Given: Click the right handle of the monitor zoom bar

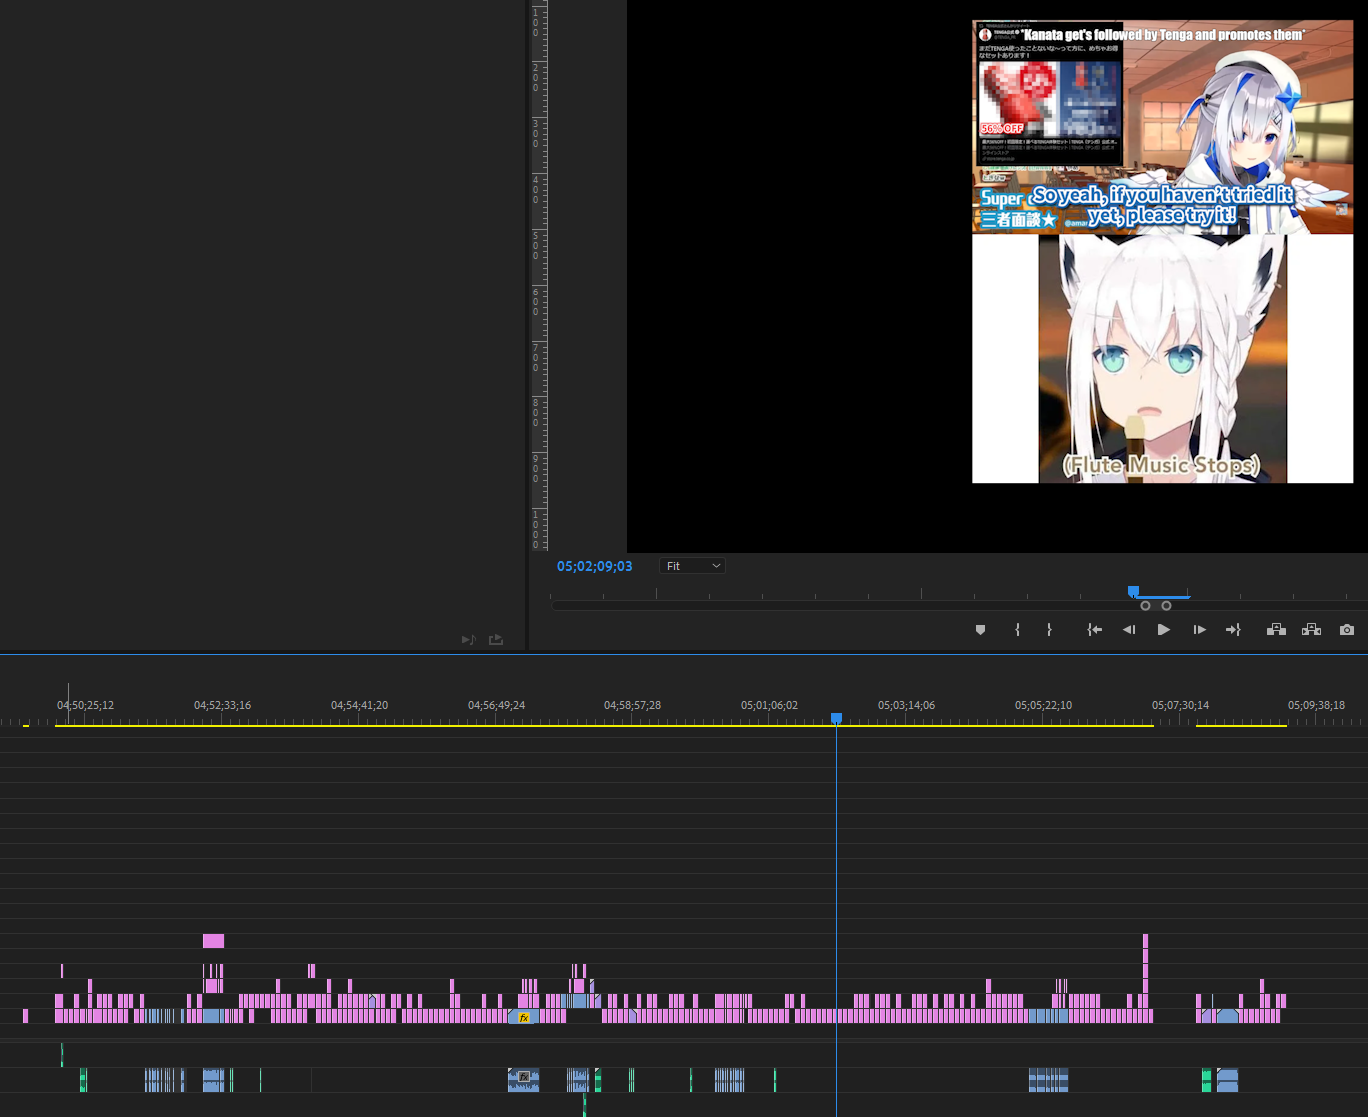Looking at the screenshot, I should [1166, 606].
